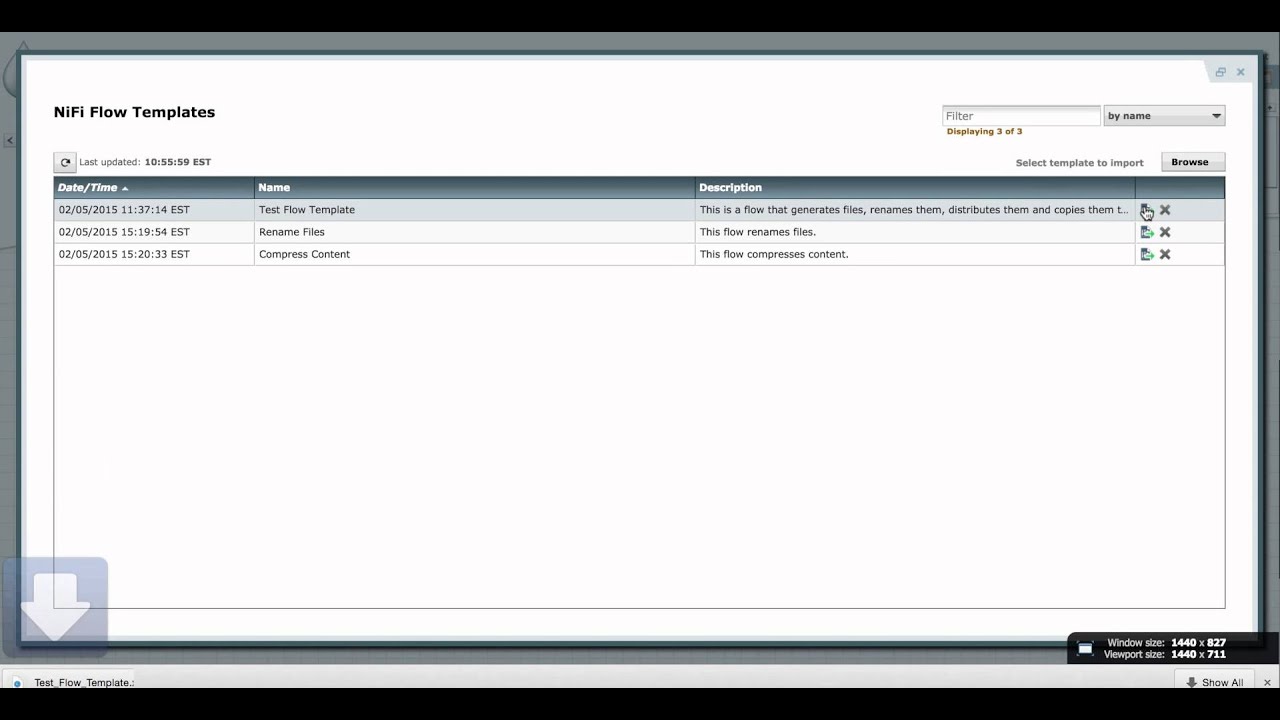Click 'Displaying 3 of 3' status text
The image size is (1280, 720).
click(x=984, y=131)
